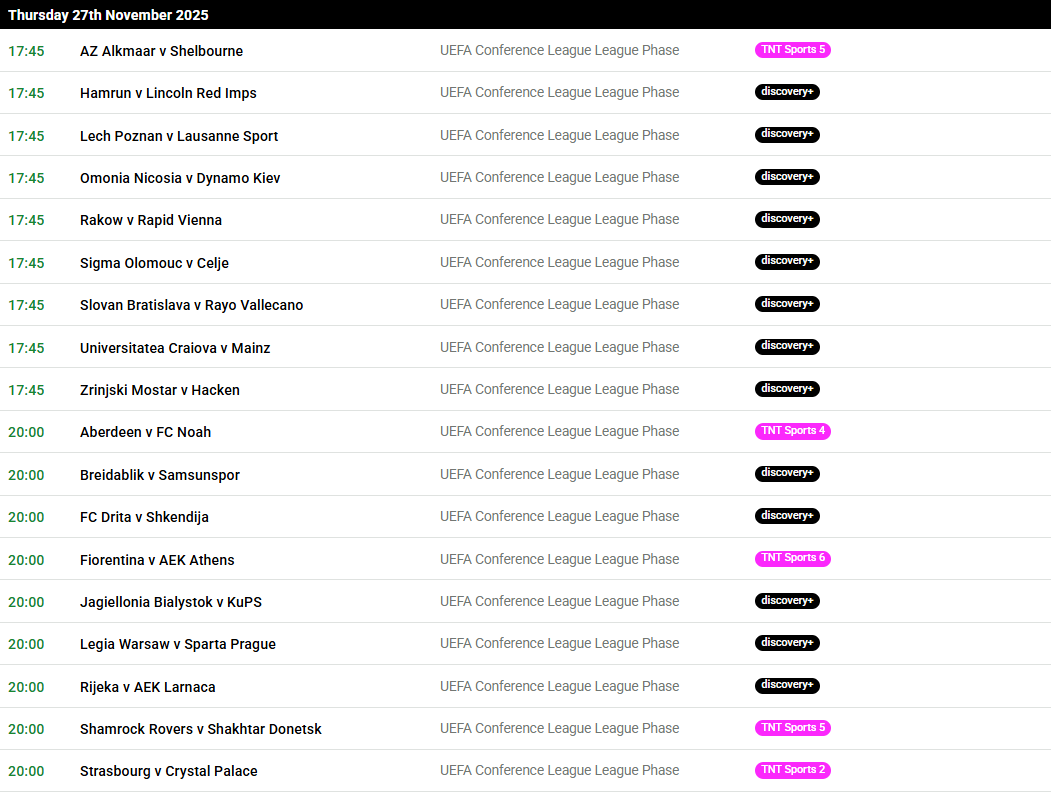Click competition name in Slovan Bratislava row
The image size is (1051, 794).
tap(560, 305)
